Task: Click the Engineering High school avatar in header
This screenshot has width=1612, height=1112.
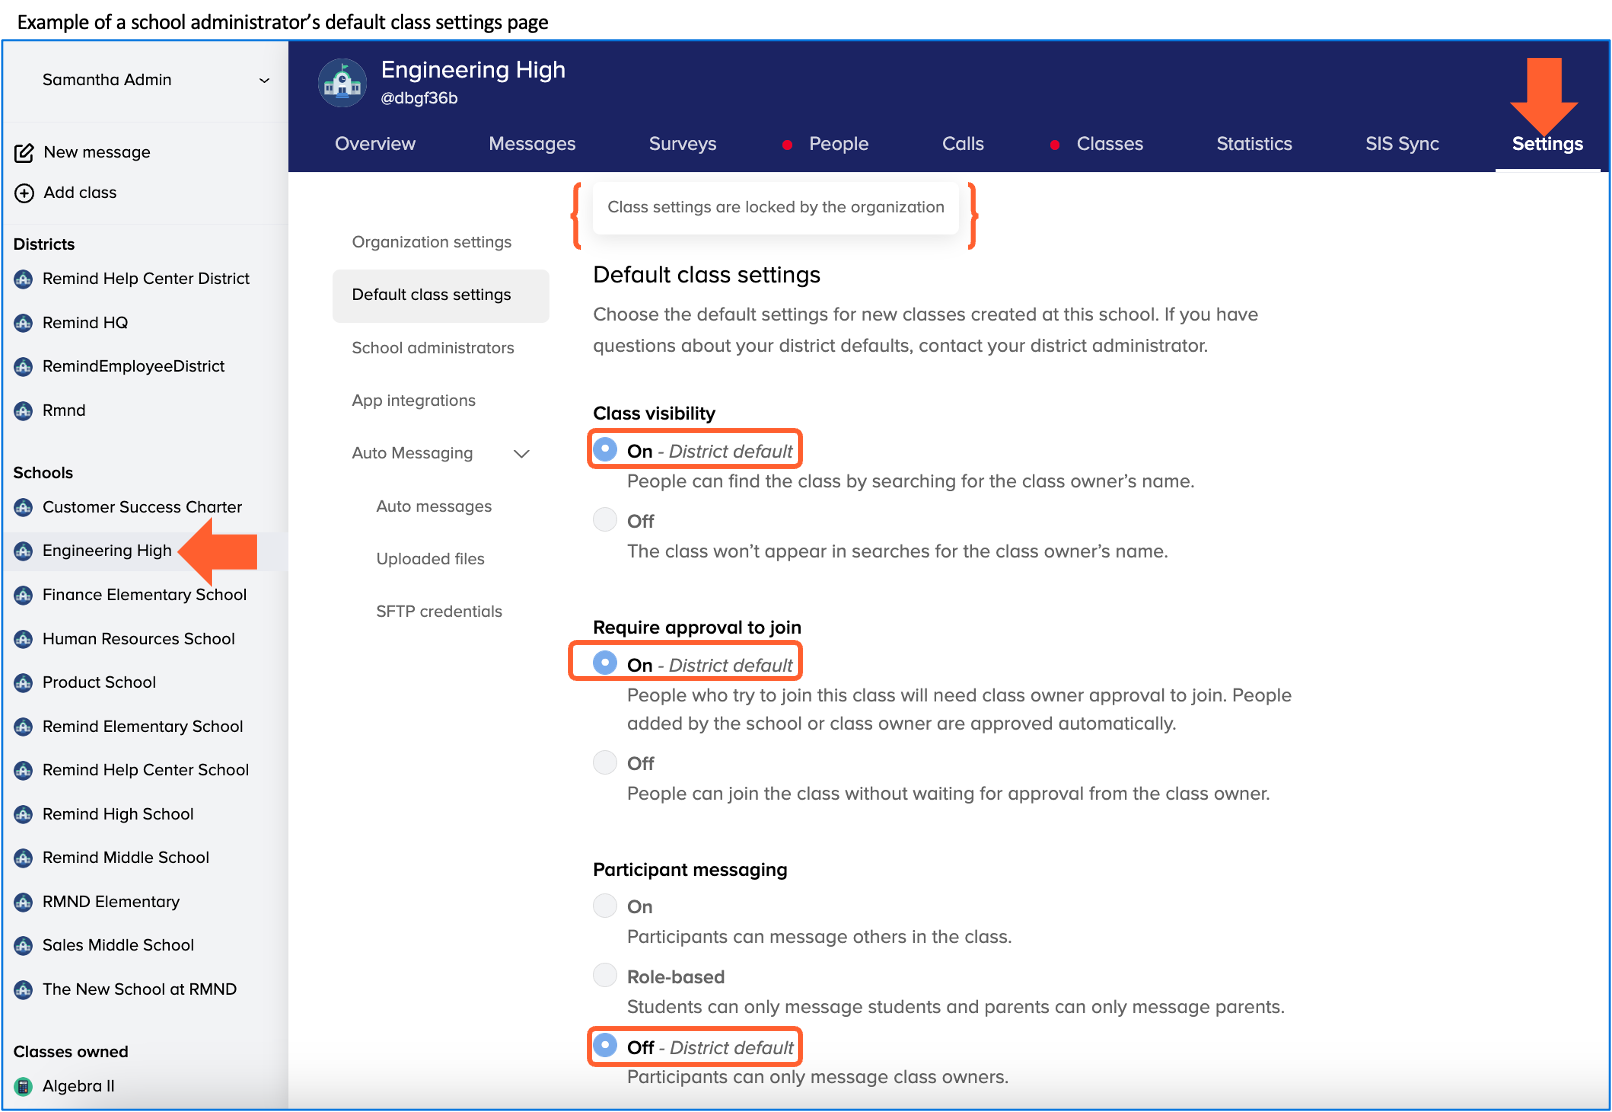Action: pyautogui.click(x=342, y=83)
